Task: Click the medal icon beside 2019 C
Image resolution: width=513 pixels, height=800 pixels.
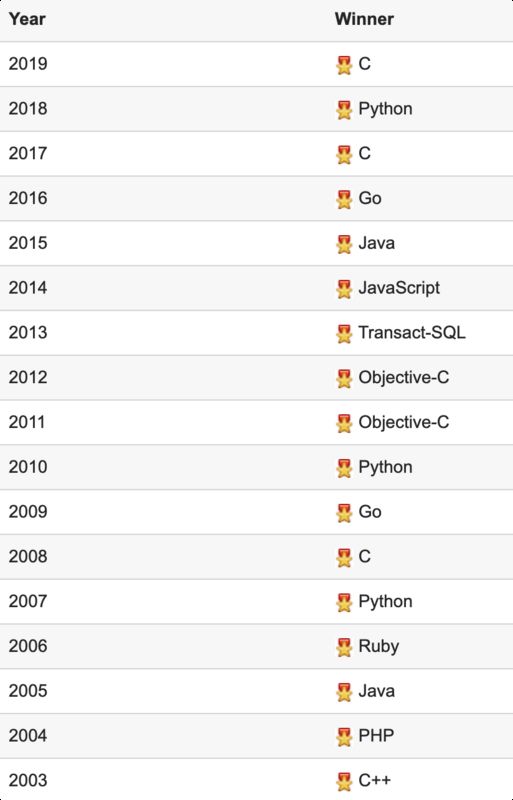Action: click(x=344, y=65)
